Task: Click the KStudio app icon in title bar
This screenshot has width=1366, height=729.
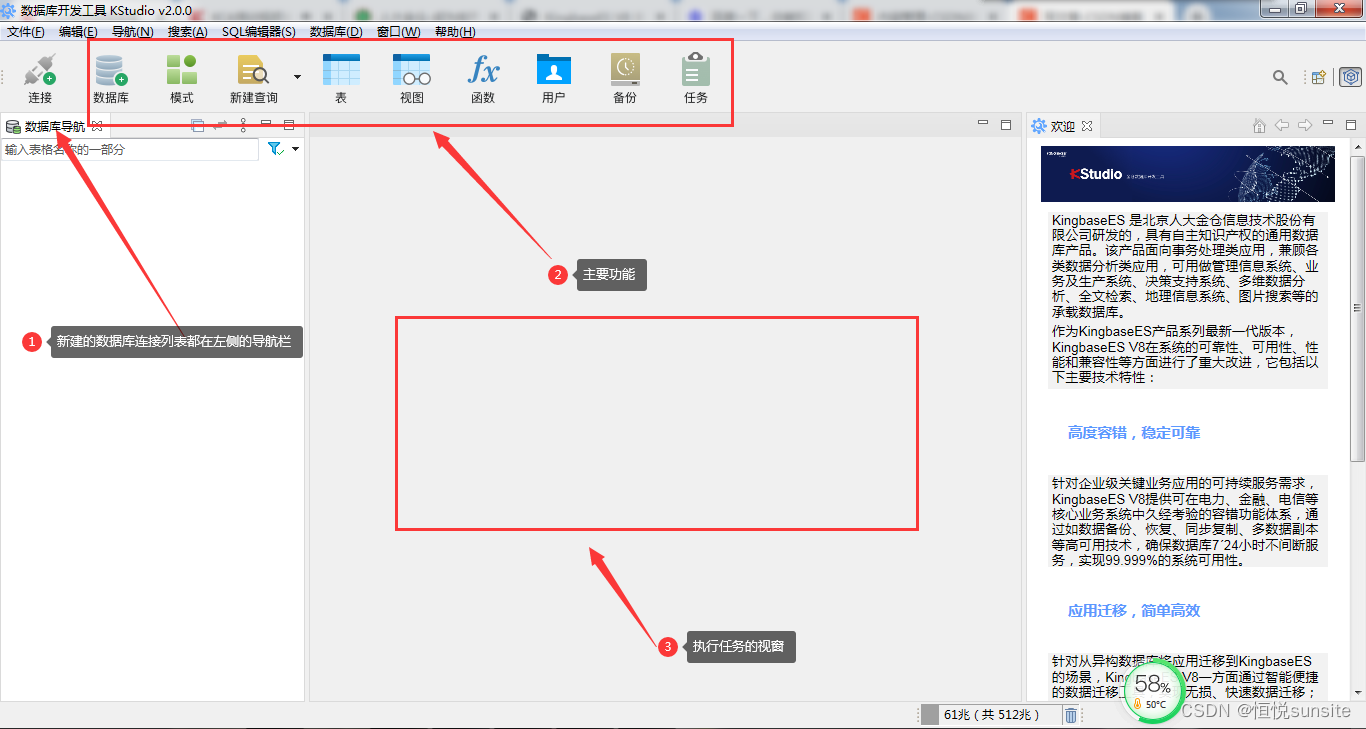Action: pos(9,10)
